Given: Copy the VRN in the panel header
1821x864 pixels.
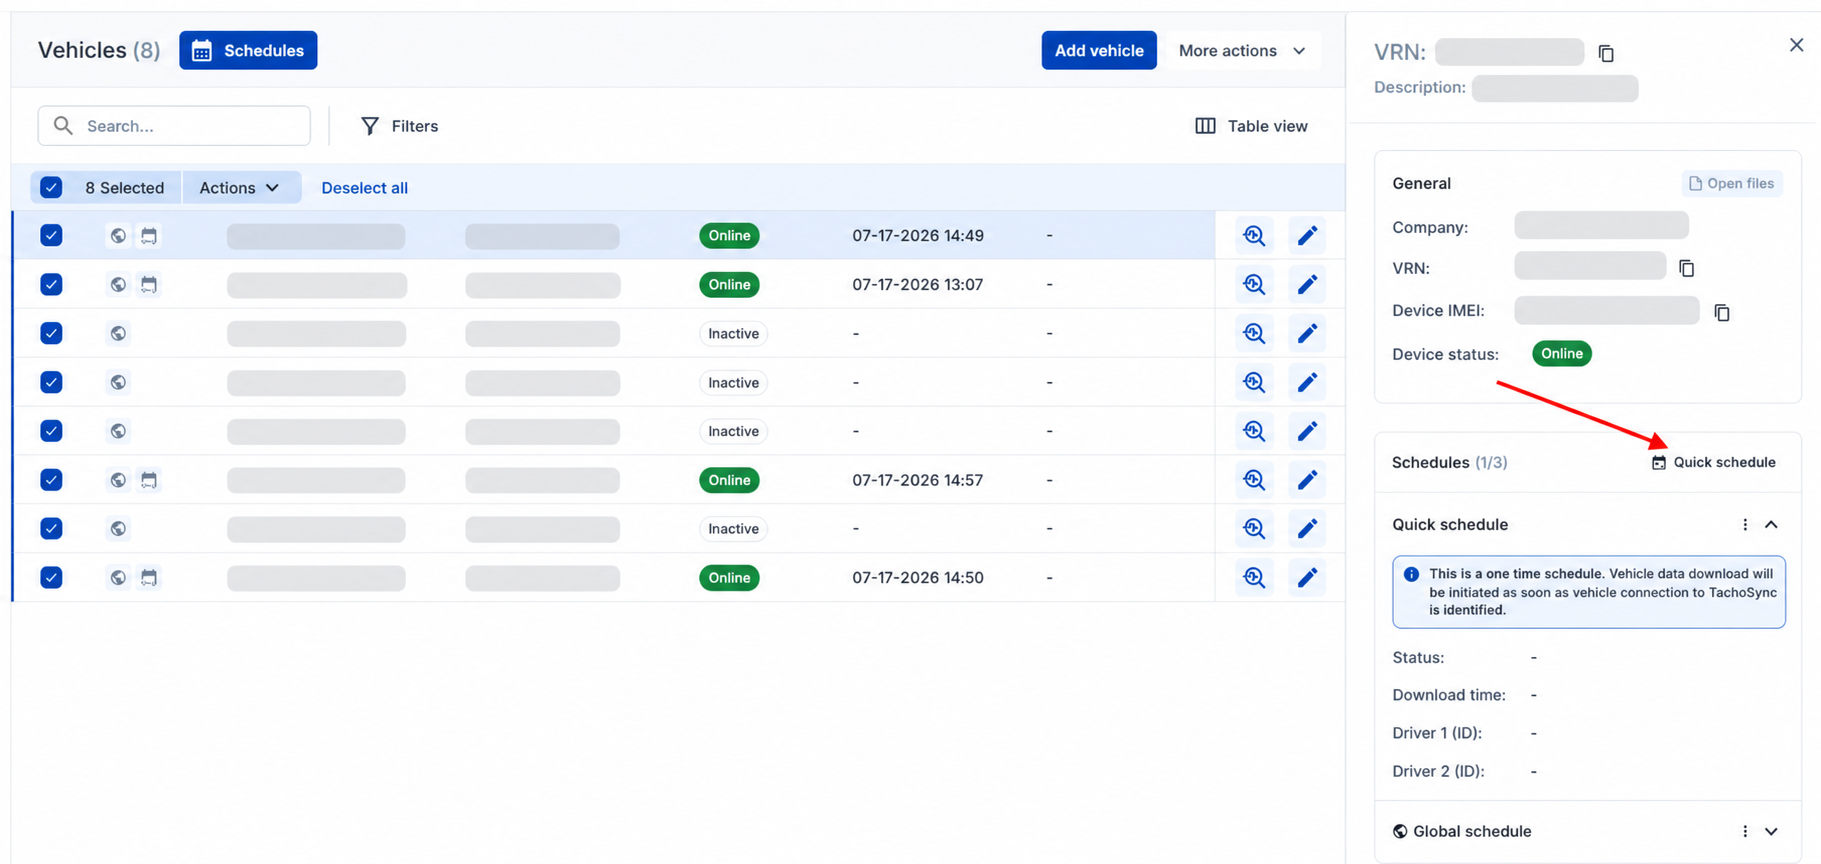Looking at the screenshot, I should tap(1606, 53).
